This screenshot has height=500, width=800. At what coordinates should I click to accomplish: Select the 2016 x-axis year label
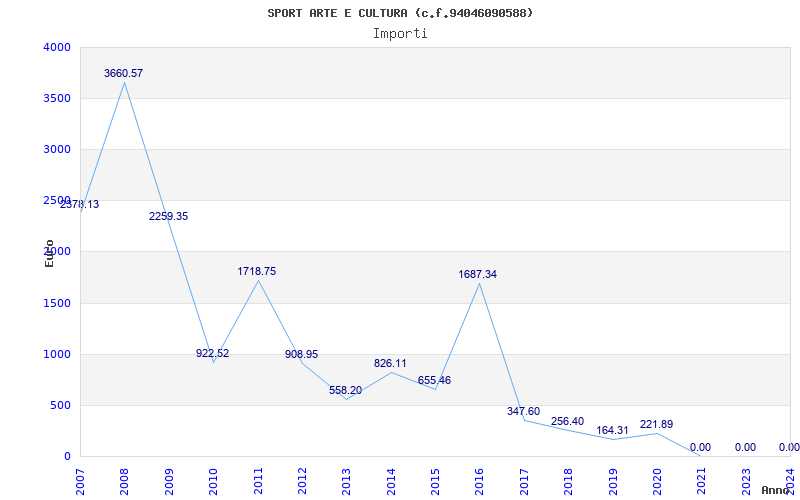tap(480, 481)
